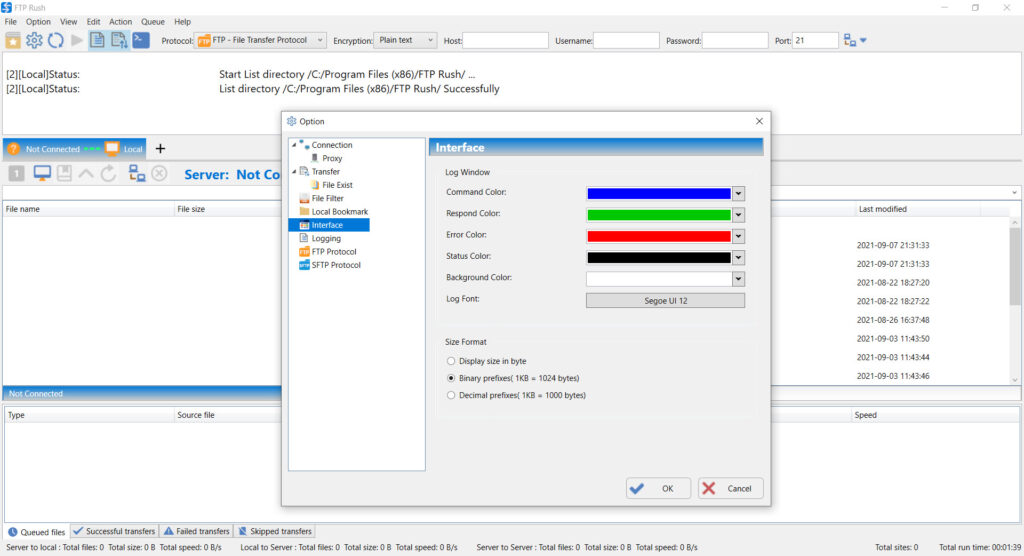Image resolution: width=1024 pixels, height=556 pixels.
Task: Open the Encryption Plain text dropdown
Action: click(405, 41)
